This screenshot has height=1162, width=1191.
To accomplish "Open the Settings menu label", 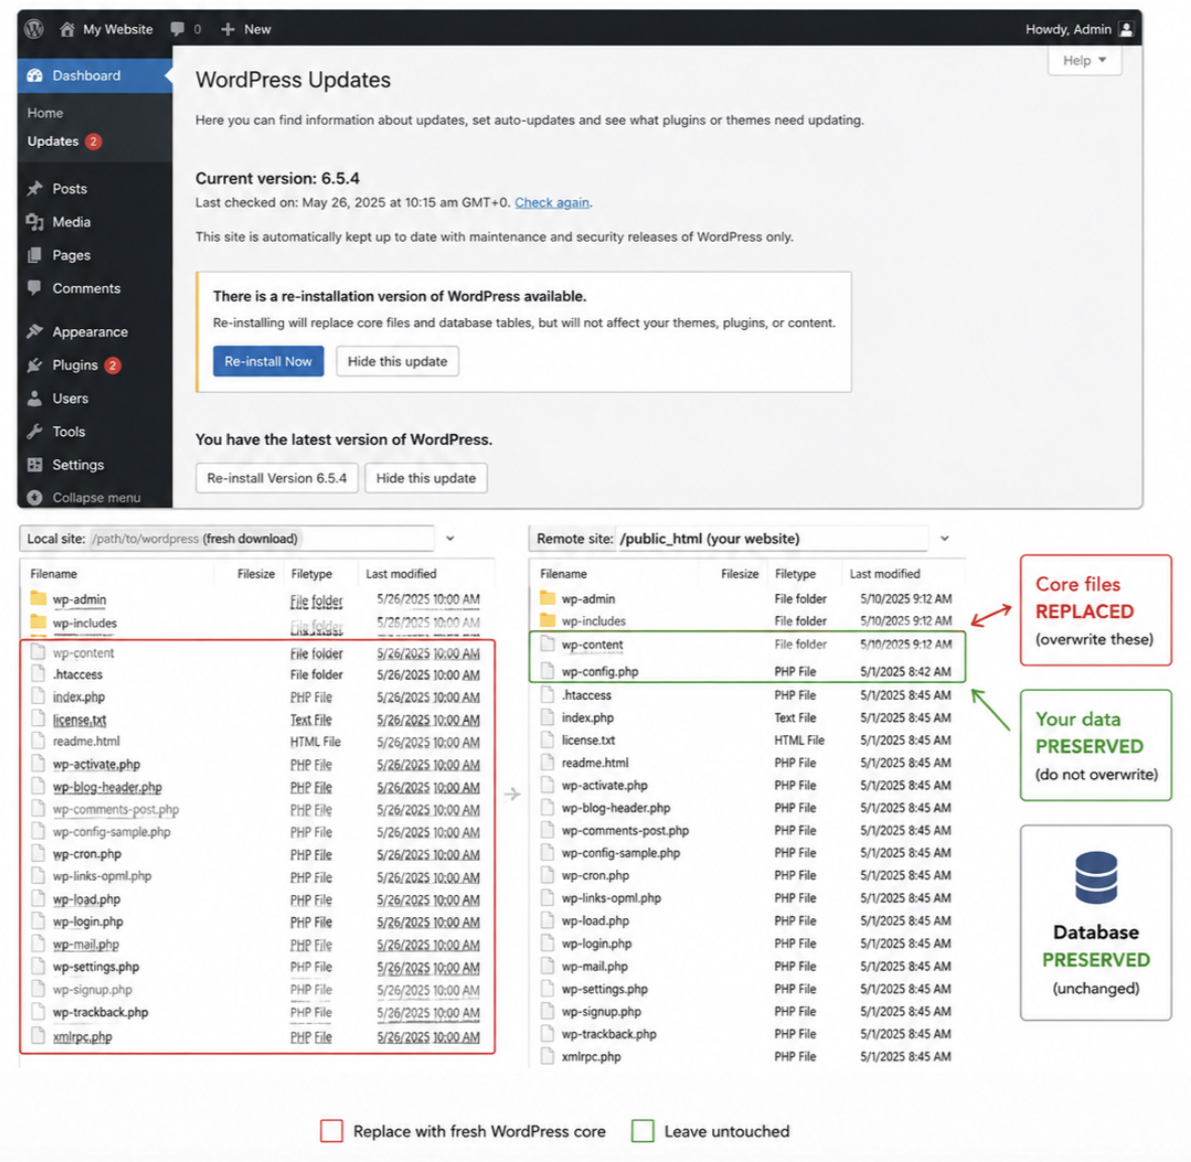I will click(x=78, y=465).
